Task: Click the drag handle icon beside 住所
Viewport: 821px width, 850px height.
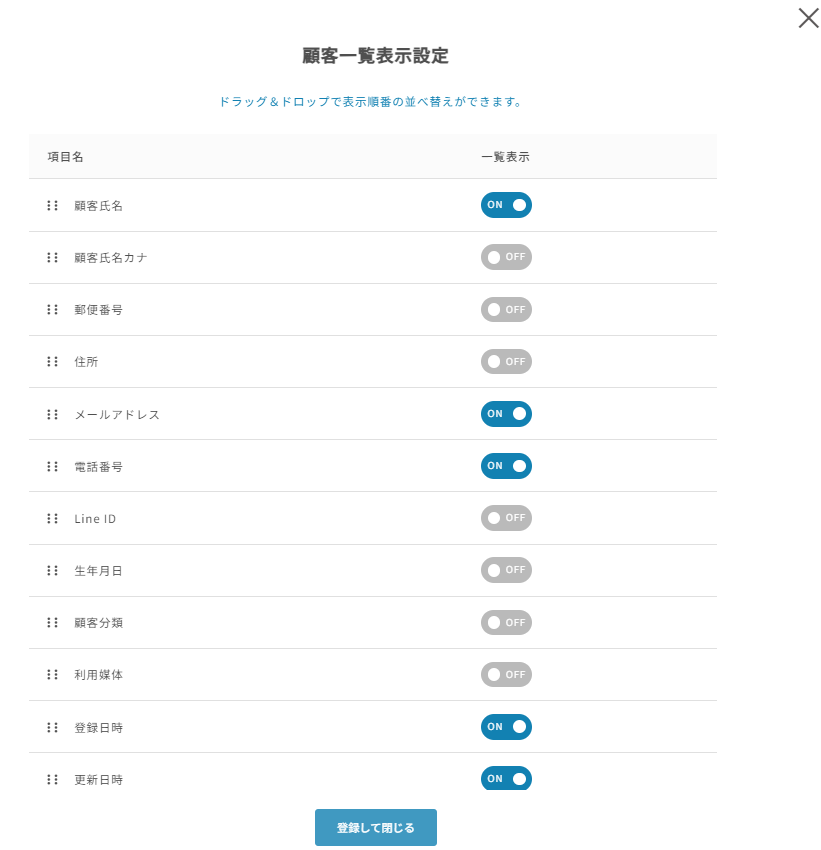Action: [53, 362]
